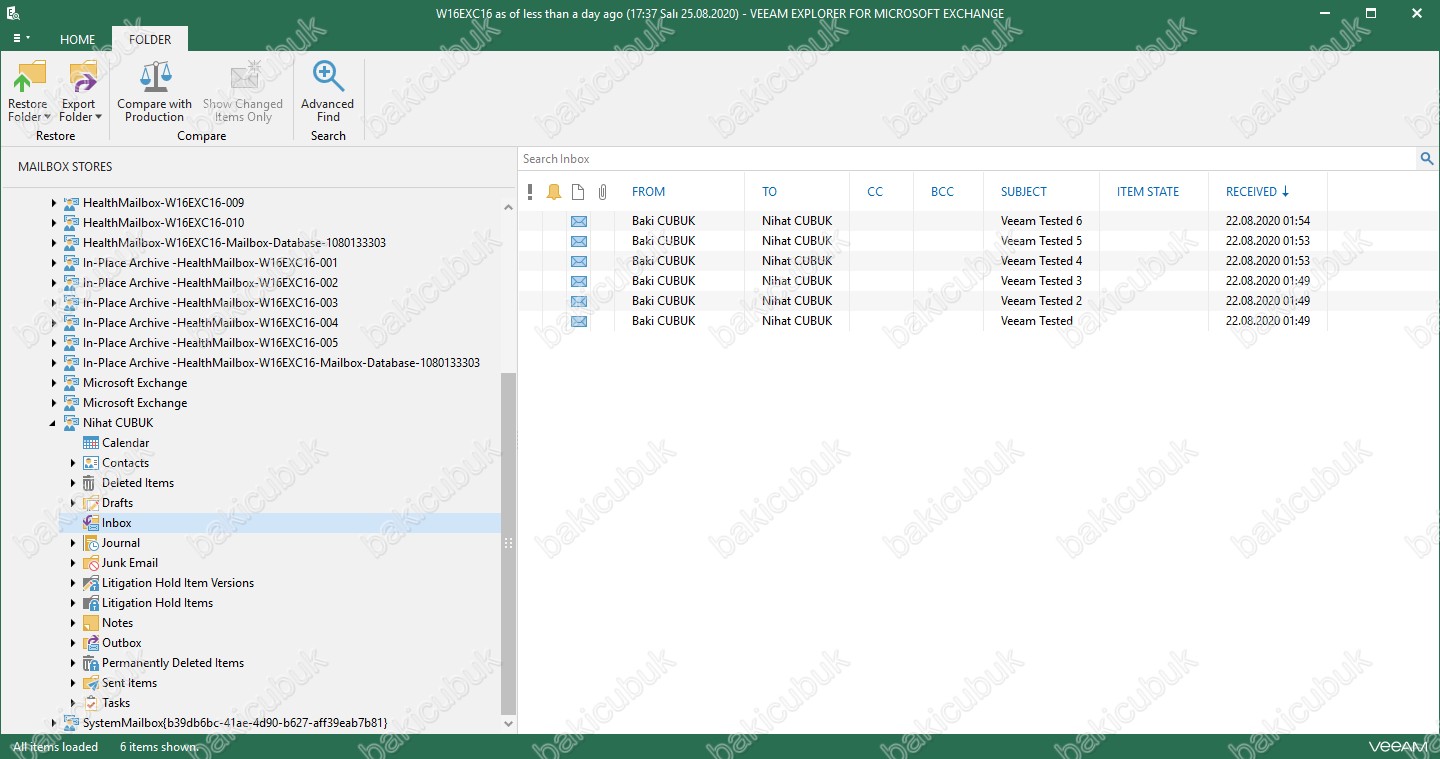Switch to the FOLDER tab

pos(150,39)
